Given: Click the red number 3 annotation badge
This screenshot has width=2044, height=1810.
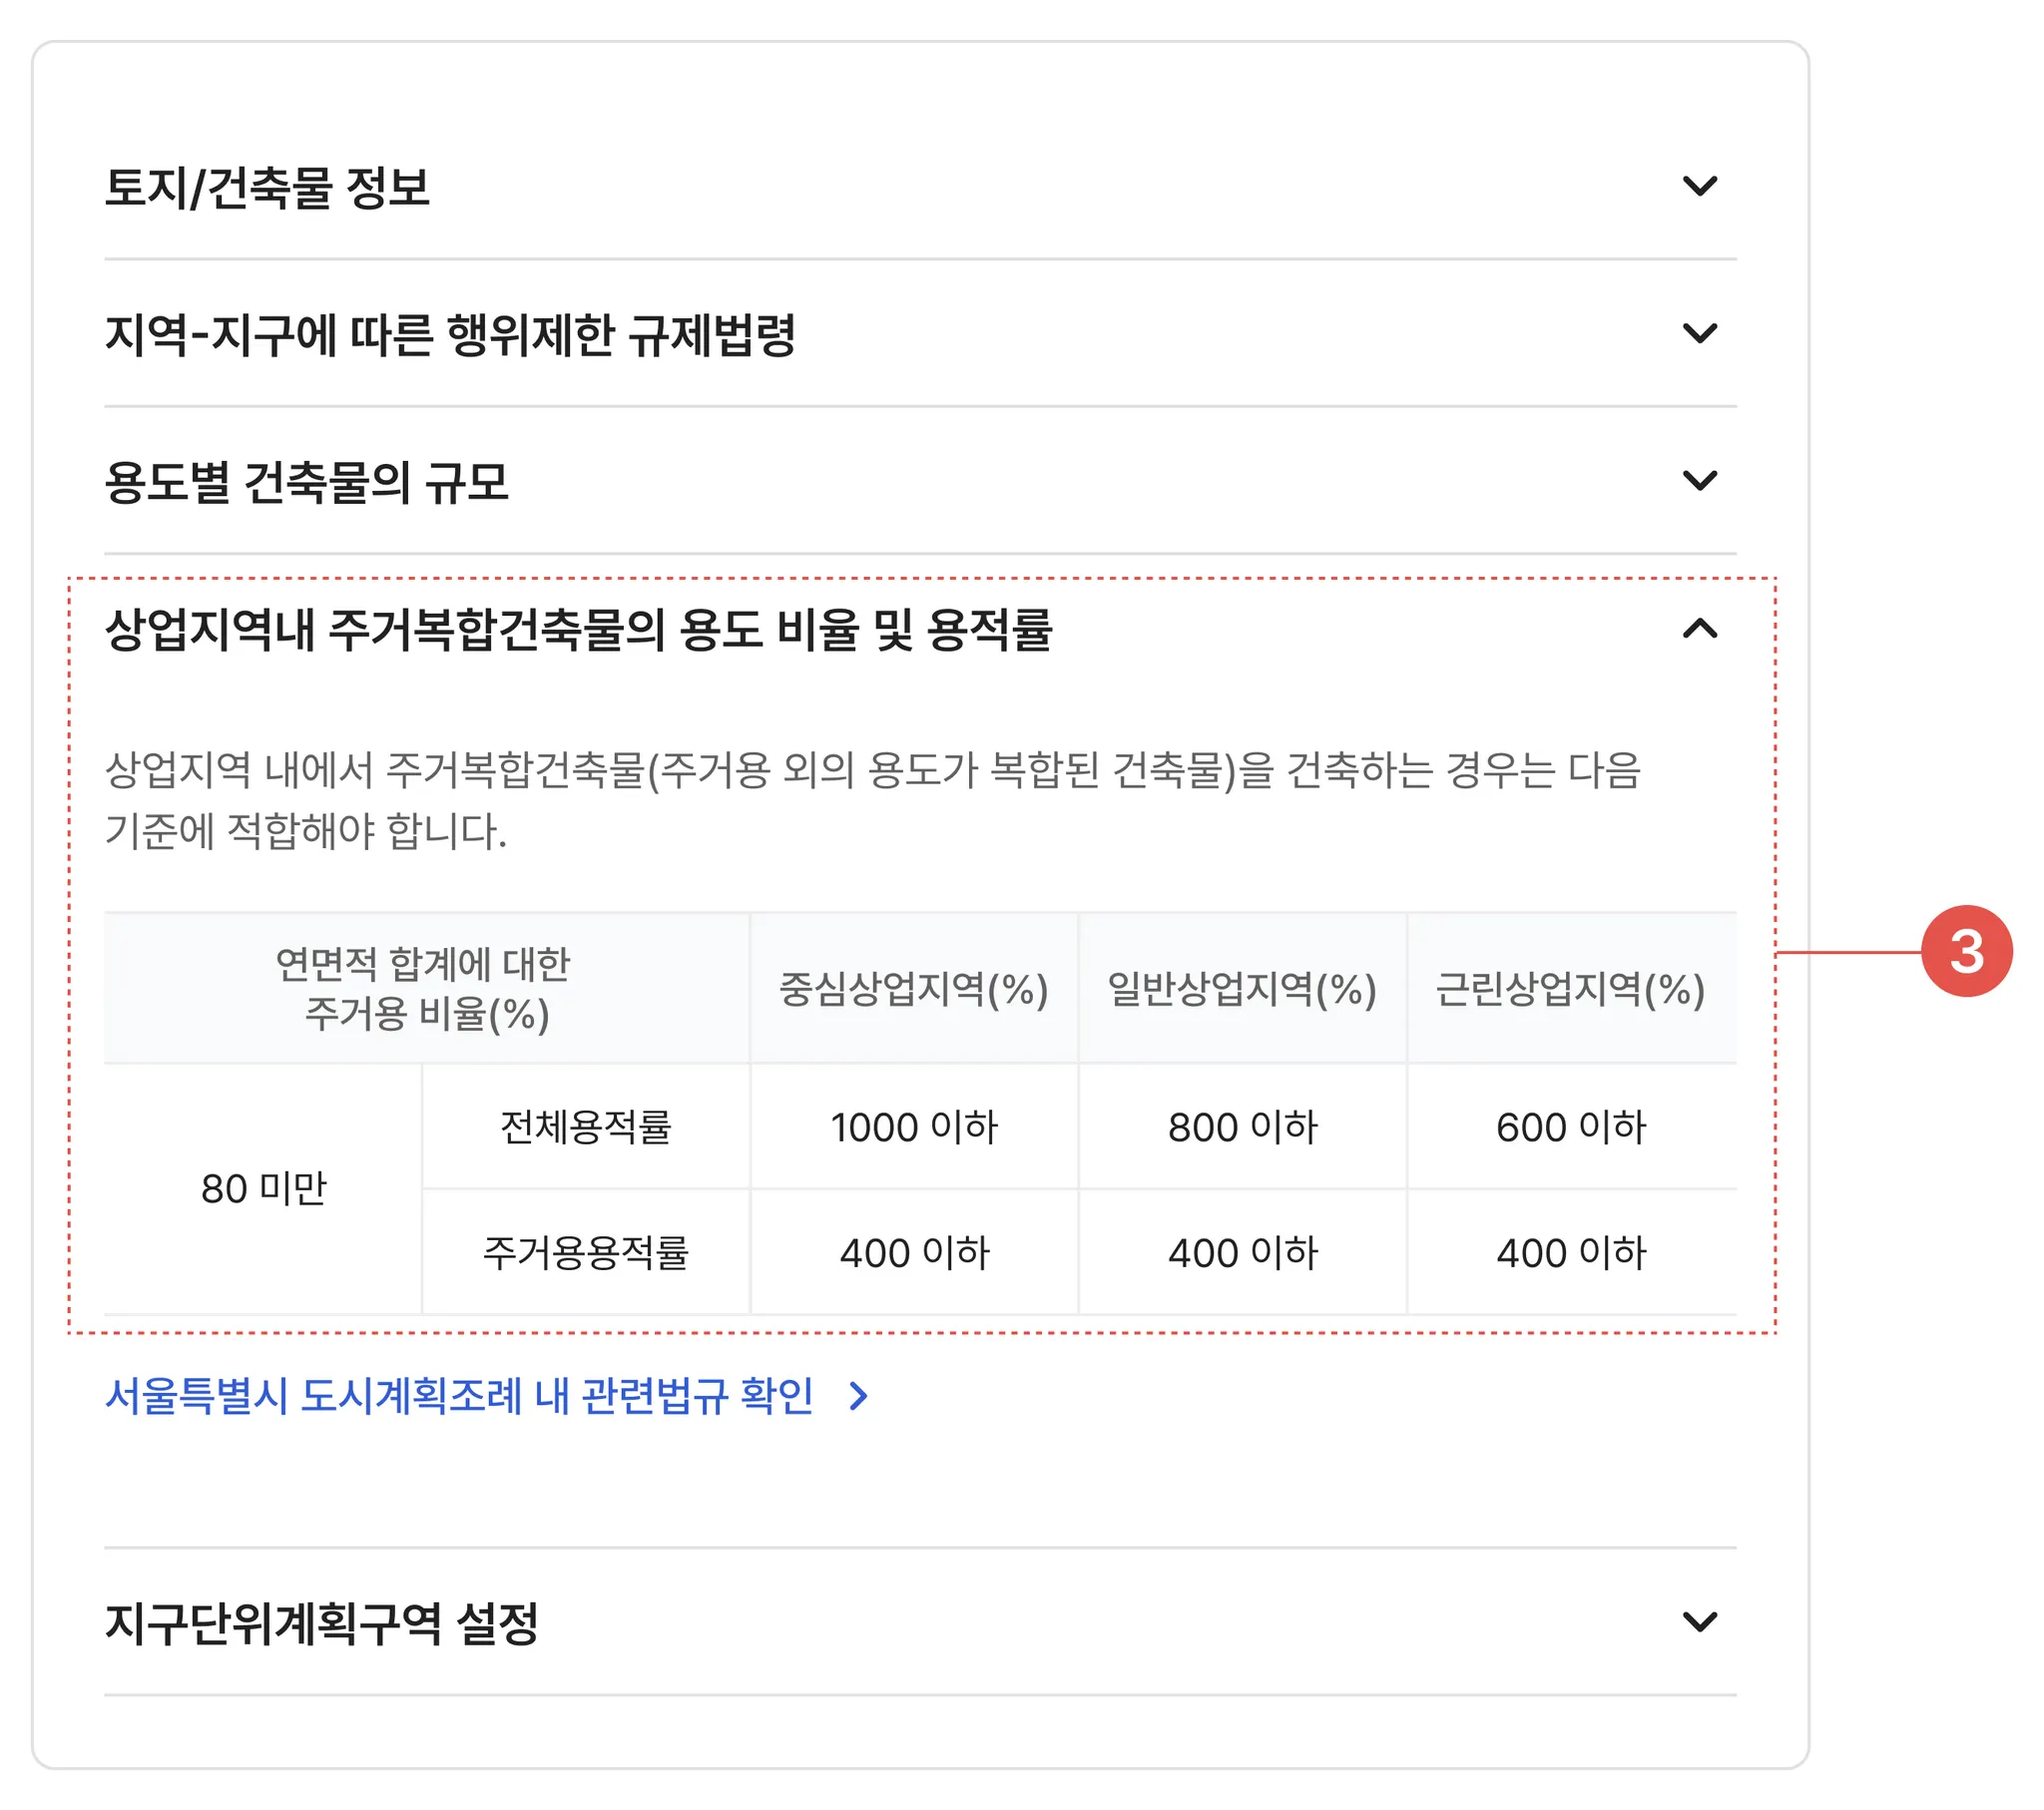Looking at the screenshot, I should [1965, 951].
